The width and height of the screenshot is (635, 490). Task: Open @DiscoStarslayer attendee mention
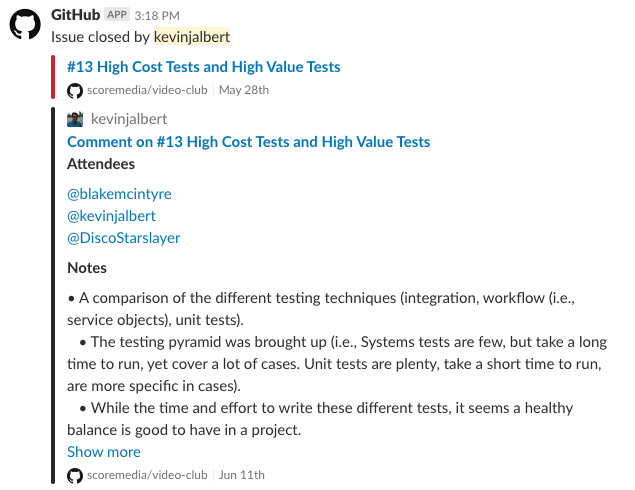pyautogui.click(x=124, y=238)
